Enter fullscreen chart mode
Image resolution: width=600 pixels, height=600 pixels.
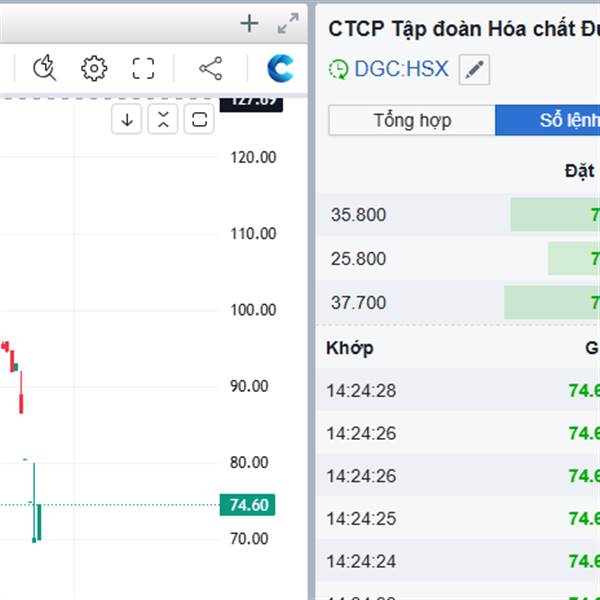point(144,68)
